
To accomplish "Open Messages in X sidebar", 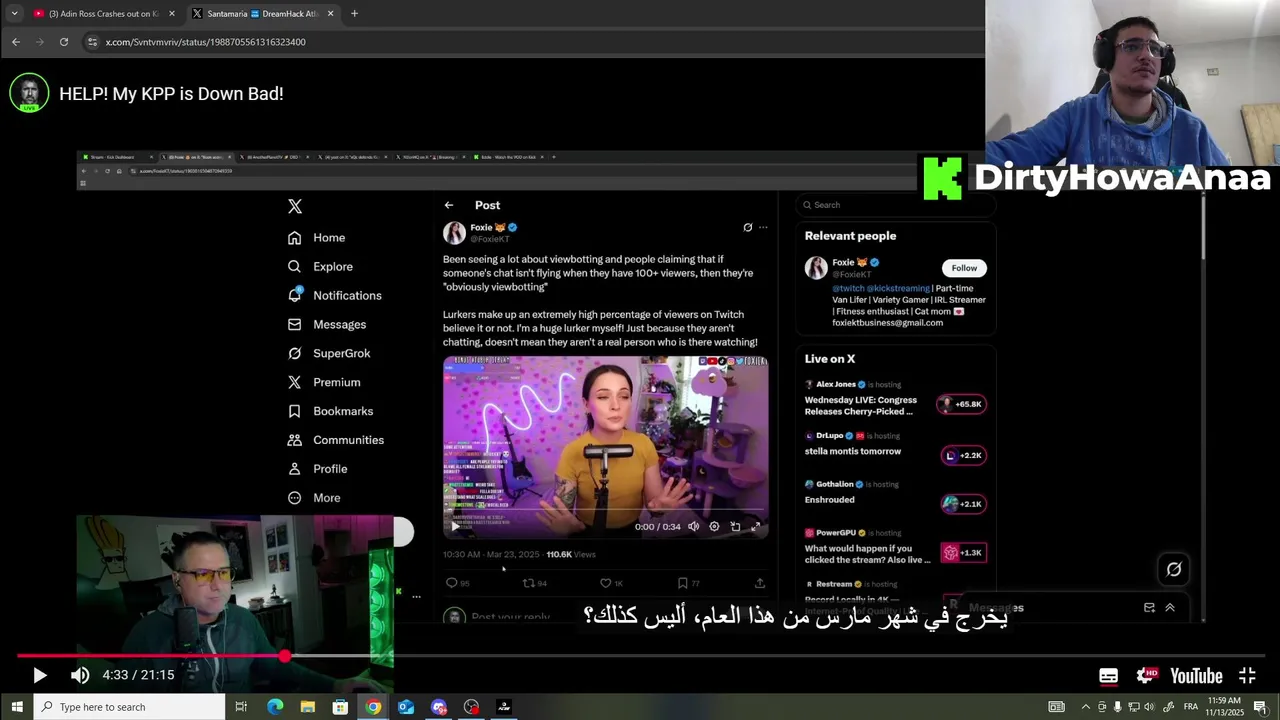I will click(x=327, y=325).
